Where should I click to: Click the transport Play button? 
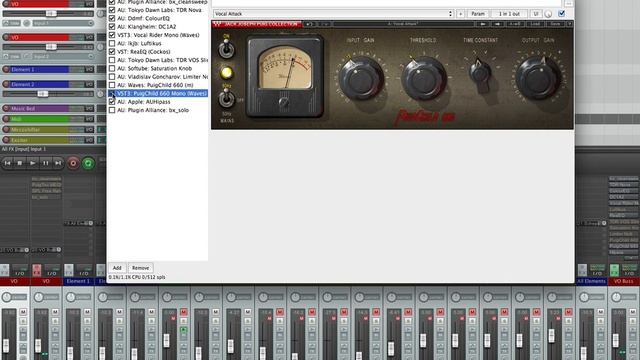point(33,163)
